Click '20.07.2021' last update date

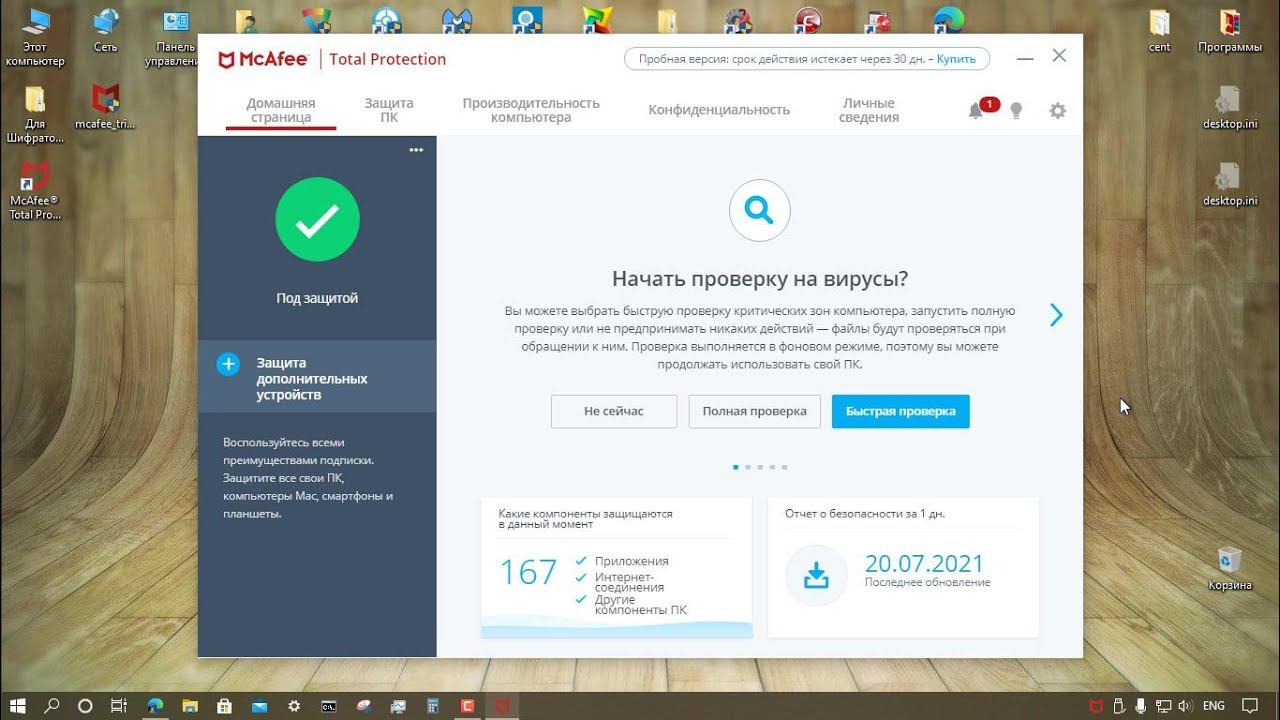pos(924,563)
